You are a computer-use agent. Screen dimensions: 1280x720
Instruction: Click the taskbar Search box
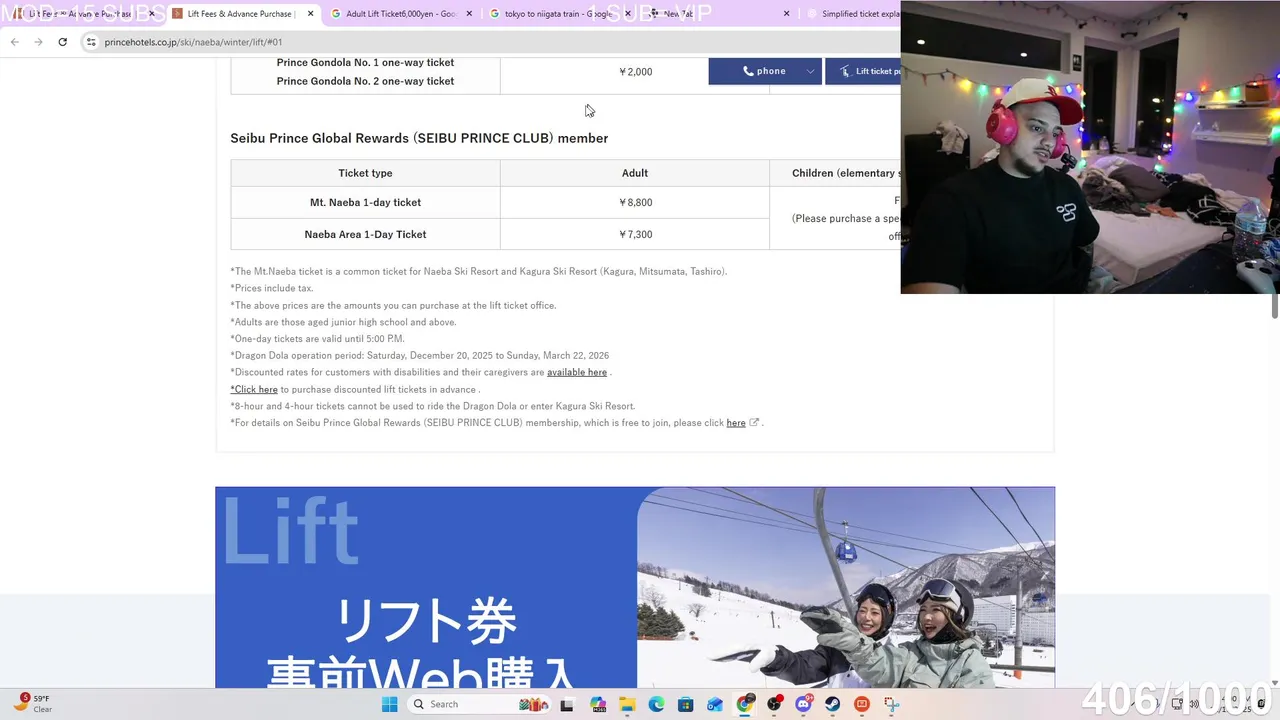480,704
